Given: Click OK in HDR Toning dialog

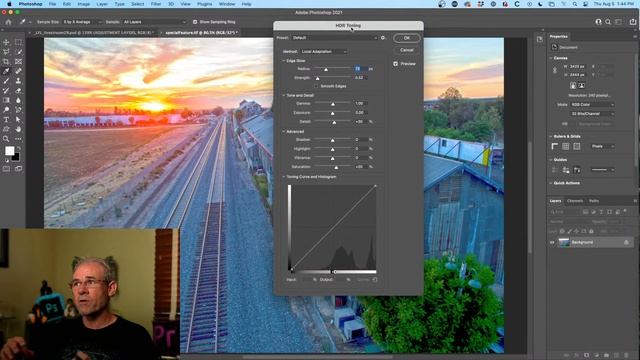Looking at the screenshot, I should click(407, 38).
